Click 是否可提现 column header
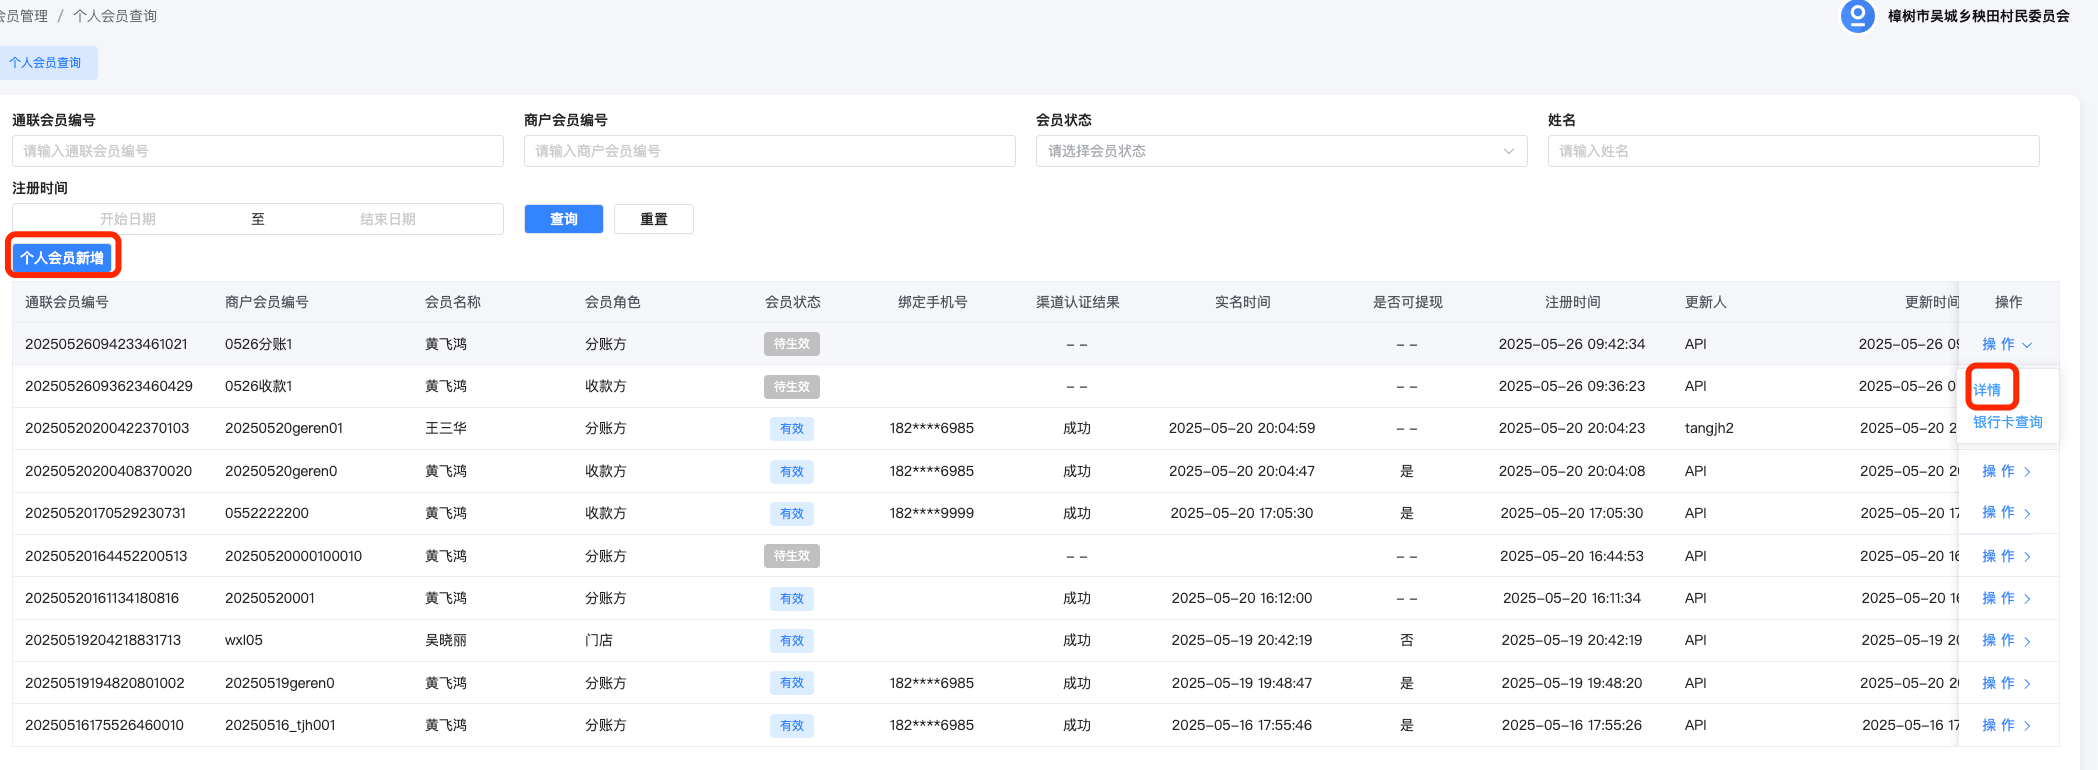Screen dimensions: 2098x770 coord(1408,302)
